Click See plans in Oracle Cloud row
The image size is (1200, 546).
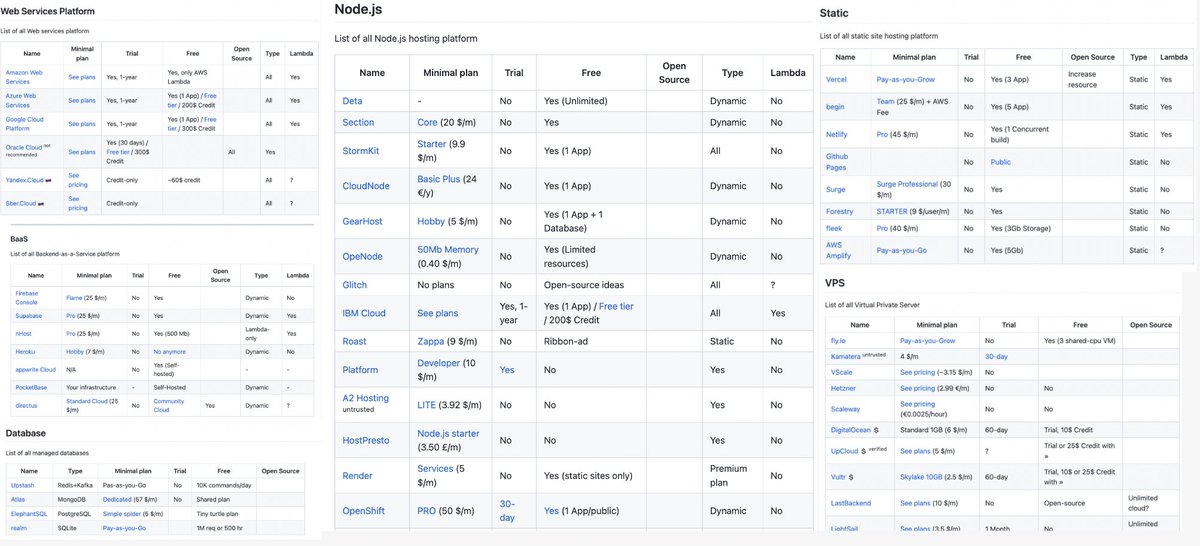[82, 152]
